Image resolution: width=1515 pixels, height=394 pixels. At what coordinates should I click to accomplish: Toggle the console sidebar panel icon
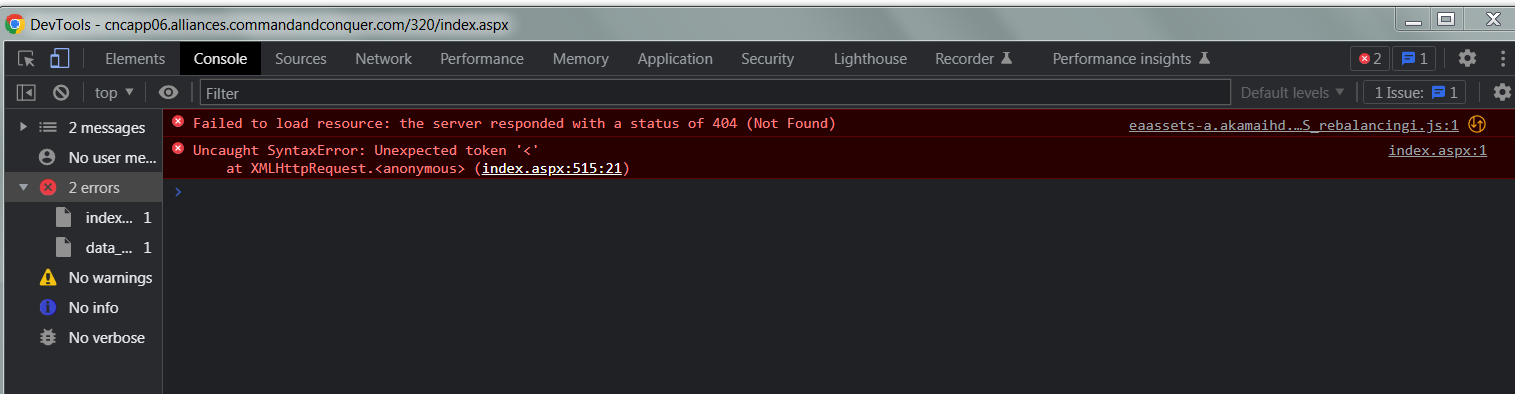point(27,92)
